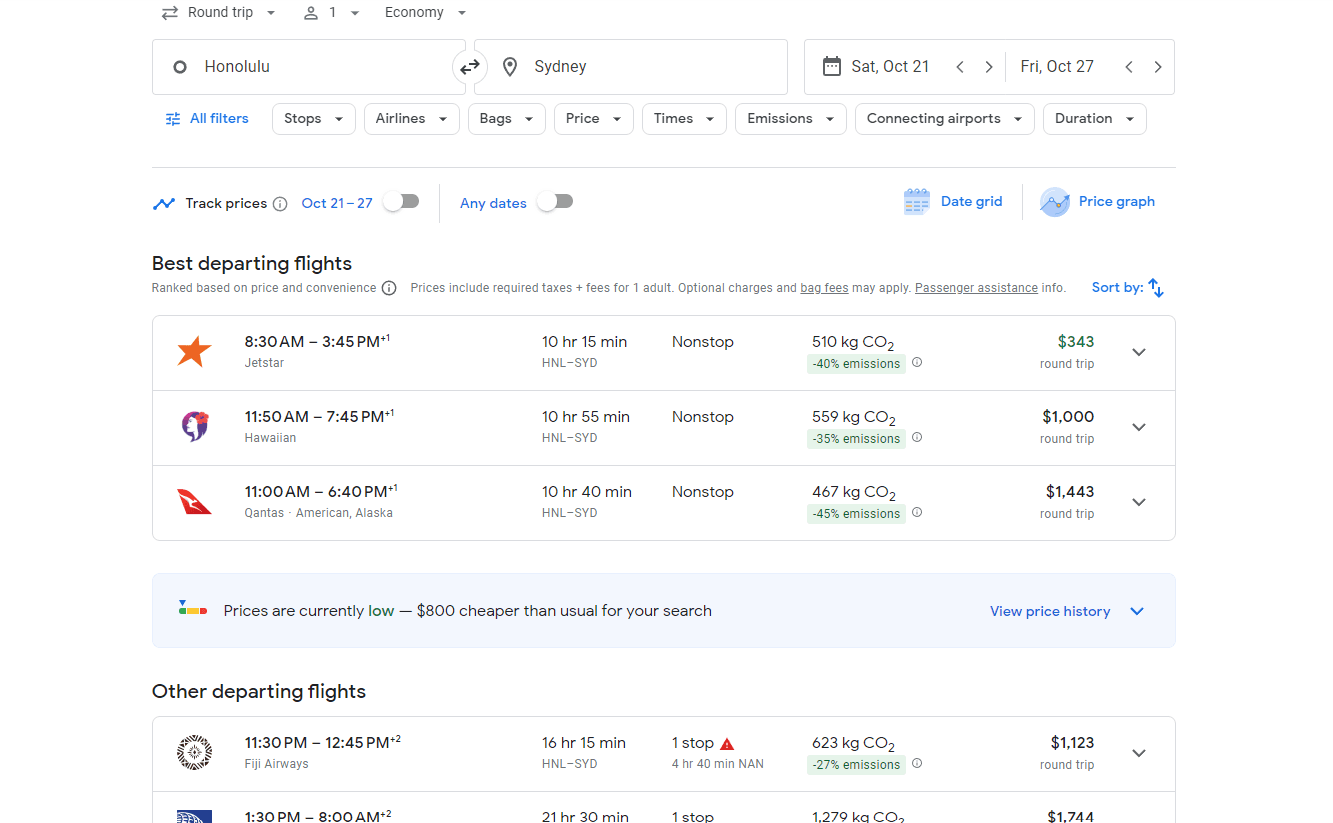Image resolution: width=1333 pixels, height=823 pixels.
Task: Click the Honolulu origin field
Action: point(308,67)
